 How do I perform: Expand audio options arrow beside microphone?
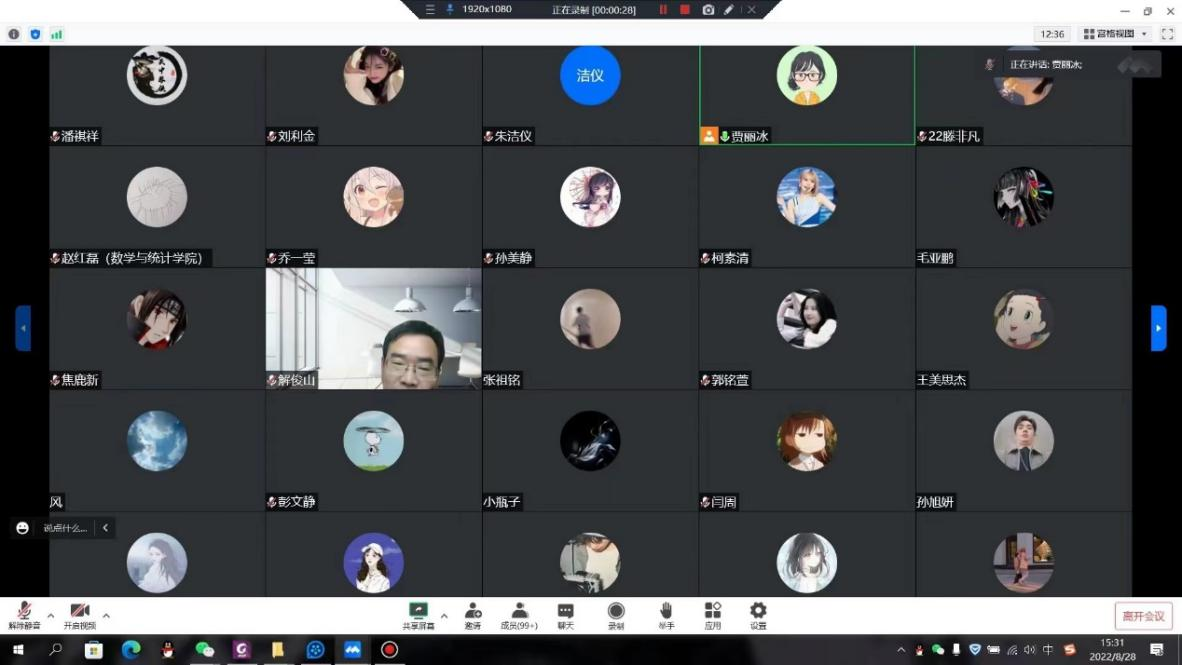click(x=51, y=615)
